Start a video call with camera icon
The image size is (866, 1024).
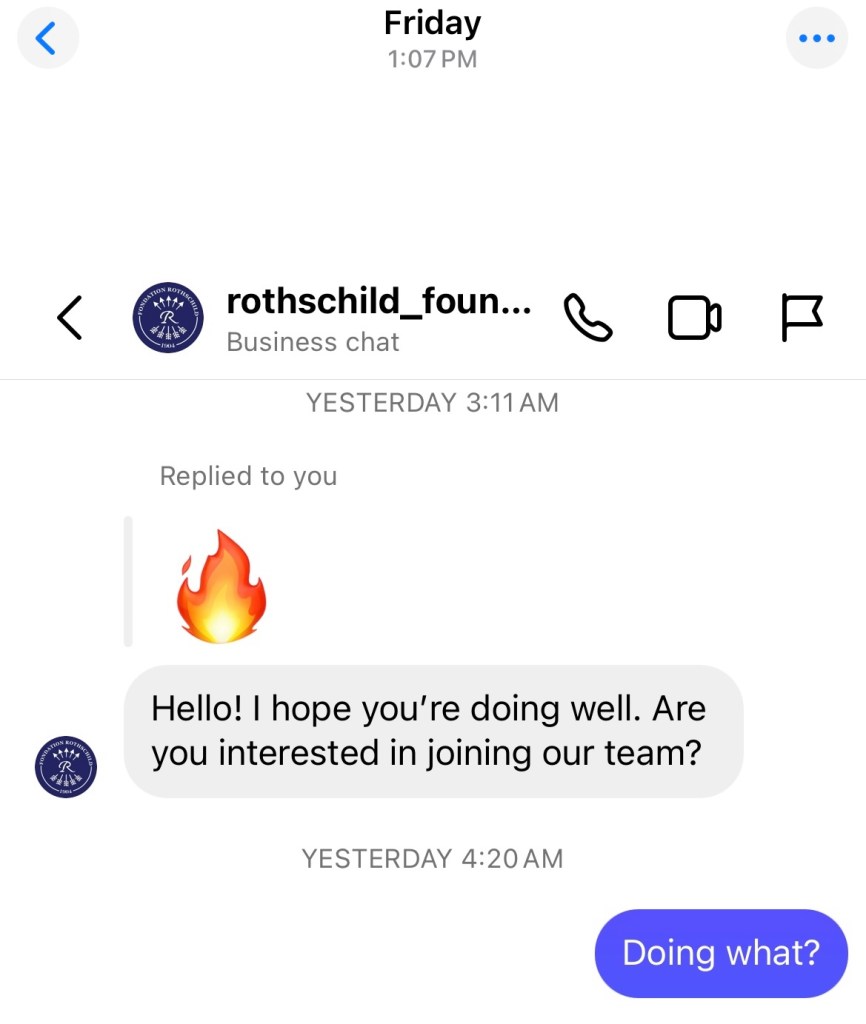pos(694,317)
